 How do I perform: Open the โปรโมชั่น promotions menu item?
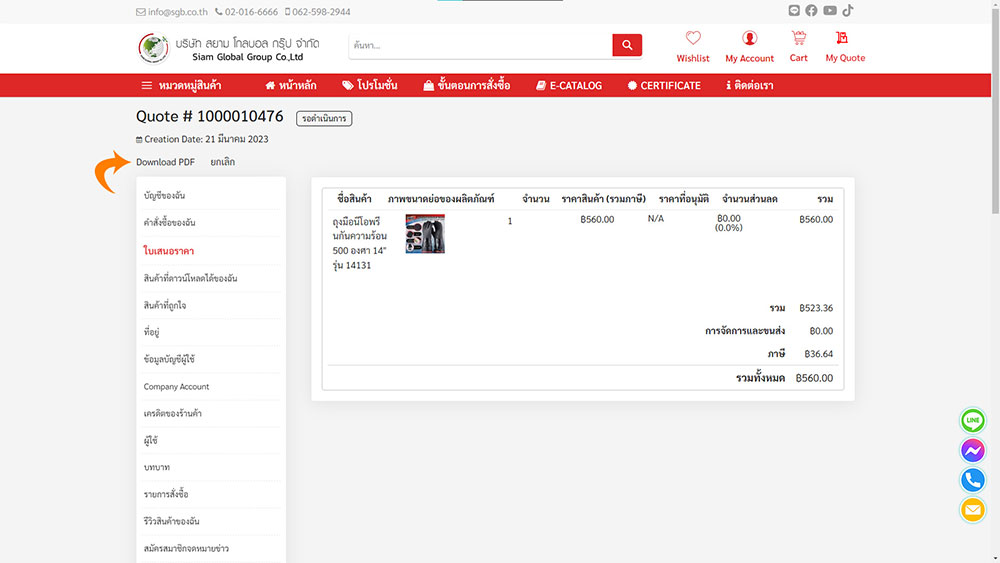click(370, 86)
